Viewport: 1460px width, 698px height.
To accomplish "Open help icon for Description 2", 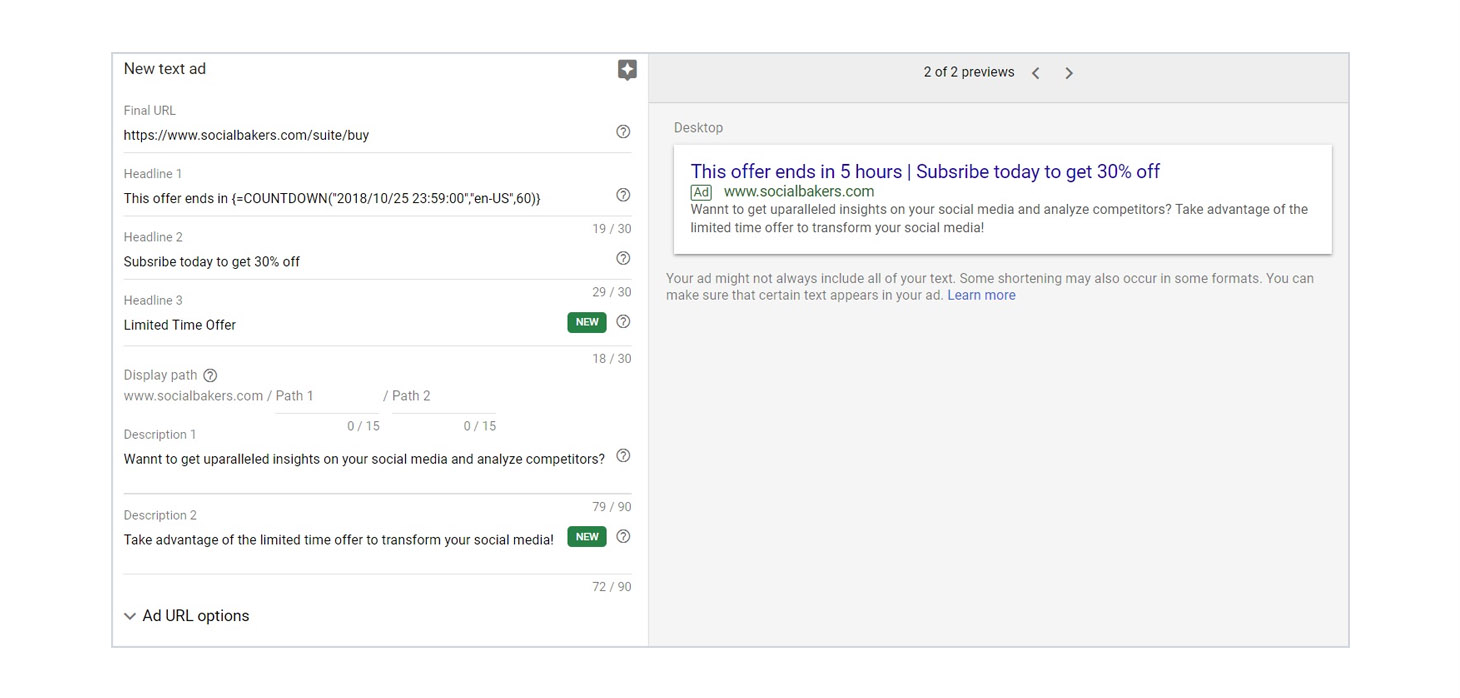I will click(623, 536).
